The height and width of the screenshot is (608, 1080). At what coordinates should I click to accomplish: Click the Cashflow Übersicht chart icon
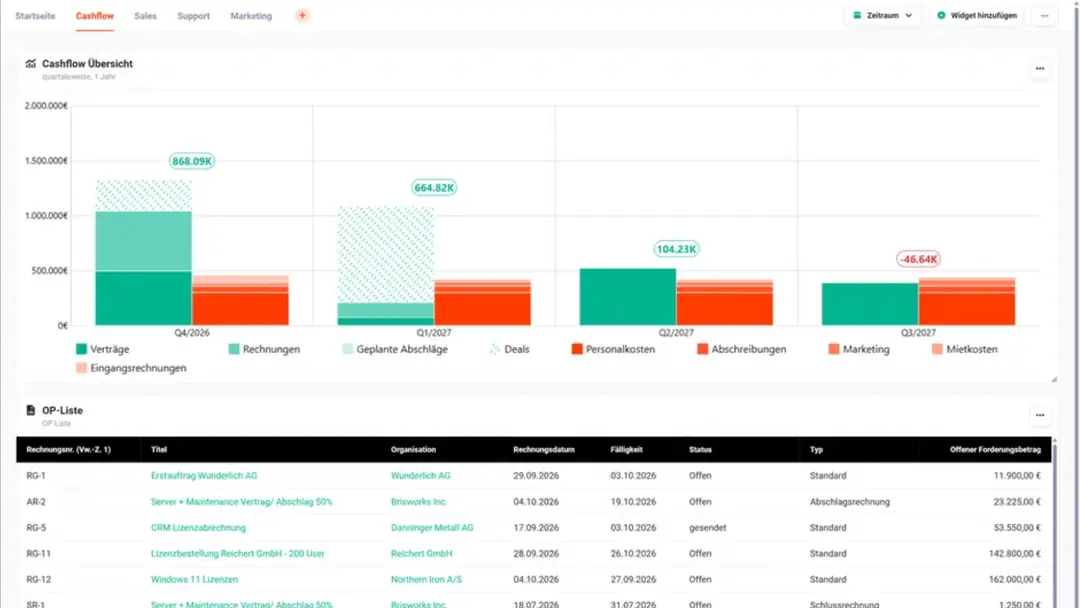click(x=30, y=63)
